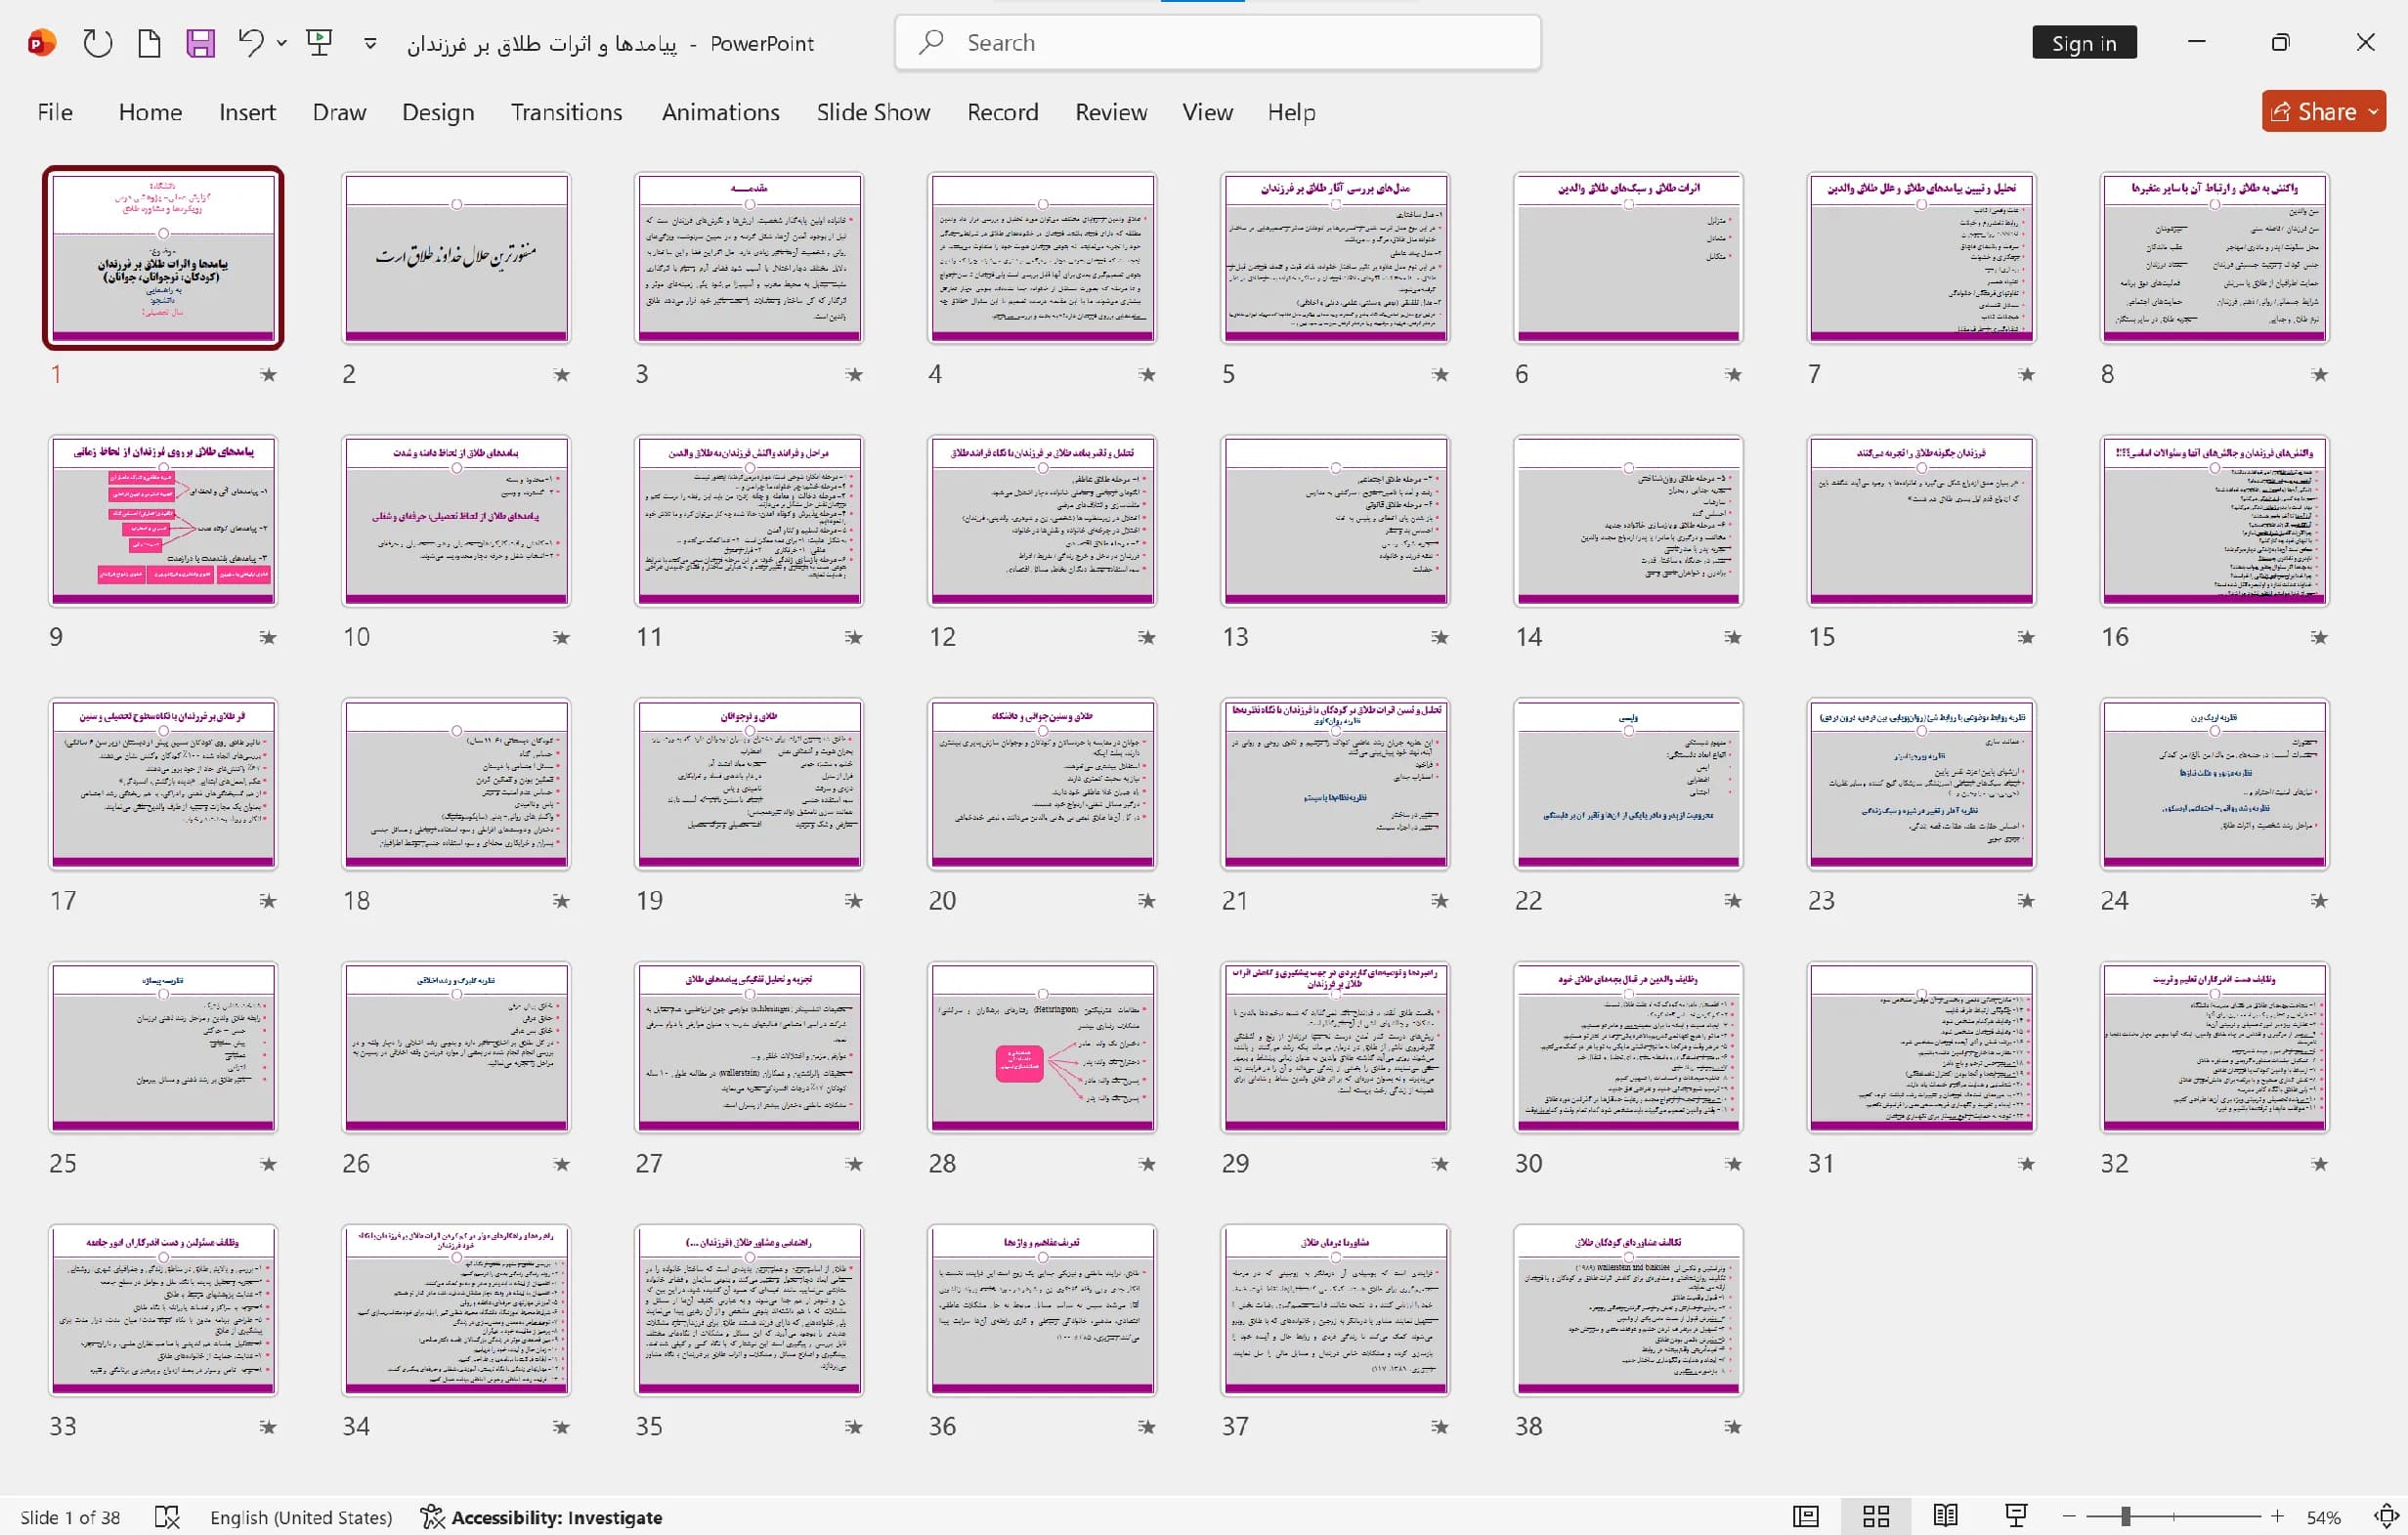This screenshot has width=2408, height=1535.
Task: Click Accessibility: Investigate in status bar
Action: pyautogui.click(x=541, y=1517)
